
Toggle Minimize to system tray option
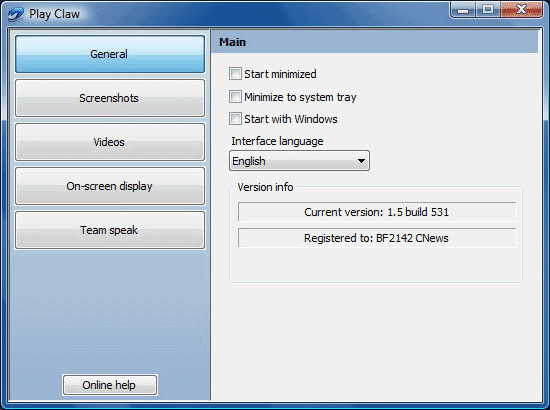(235, 97)
